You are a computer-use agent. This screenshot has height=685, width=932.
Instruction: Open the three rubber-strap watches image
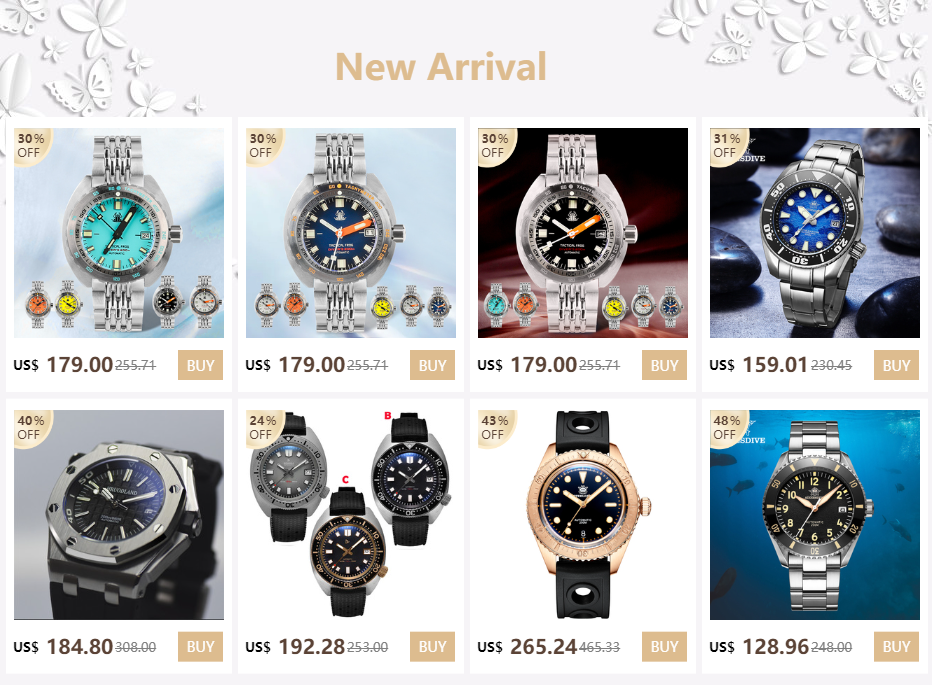pyautogui.click(x=351, y=514)
